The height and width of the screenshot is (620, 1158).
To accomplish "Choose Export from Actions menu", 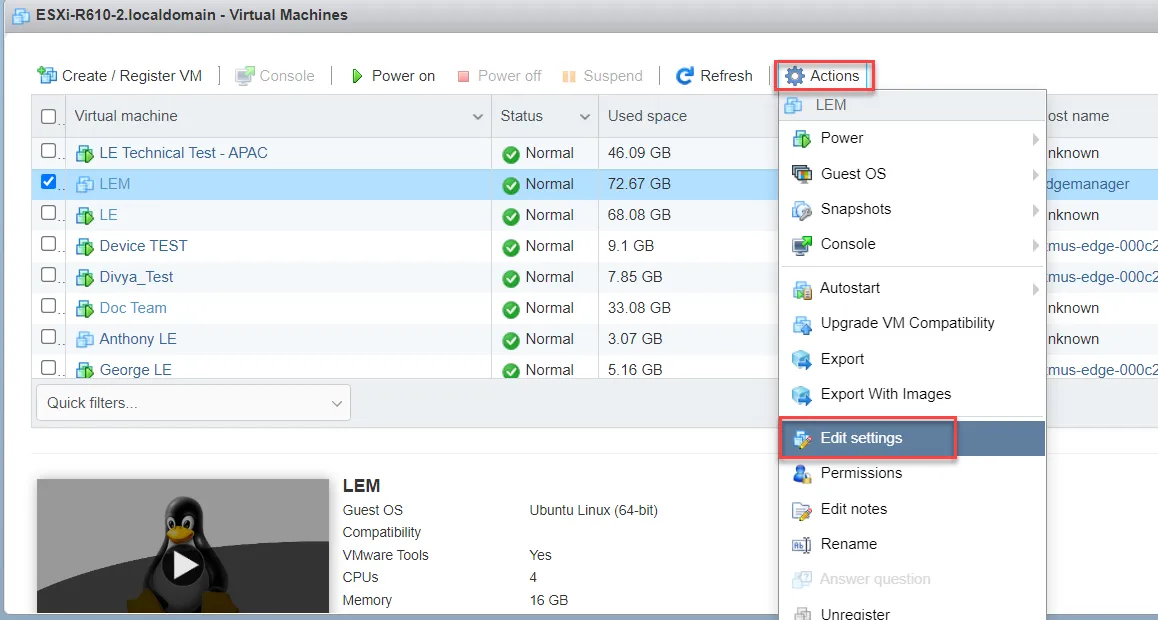I will click(913, 359).
